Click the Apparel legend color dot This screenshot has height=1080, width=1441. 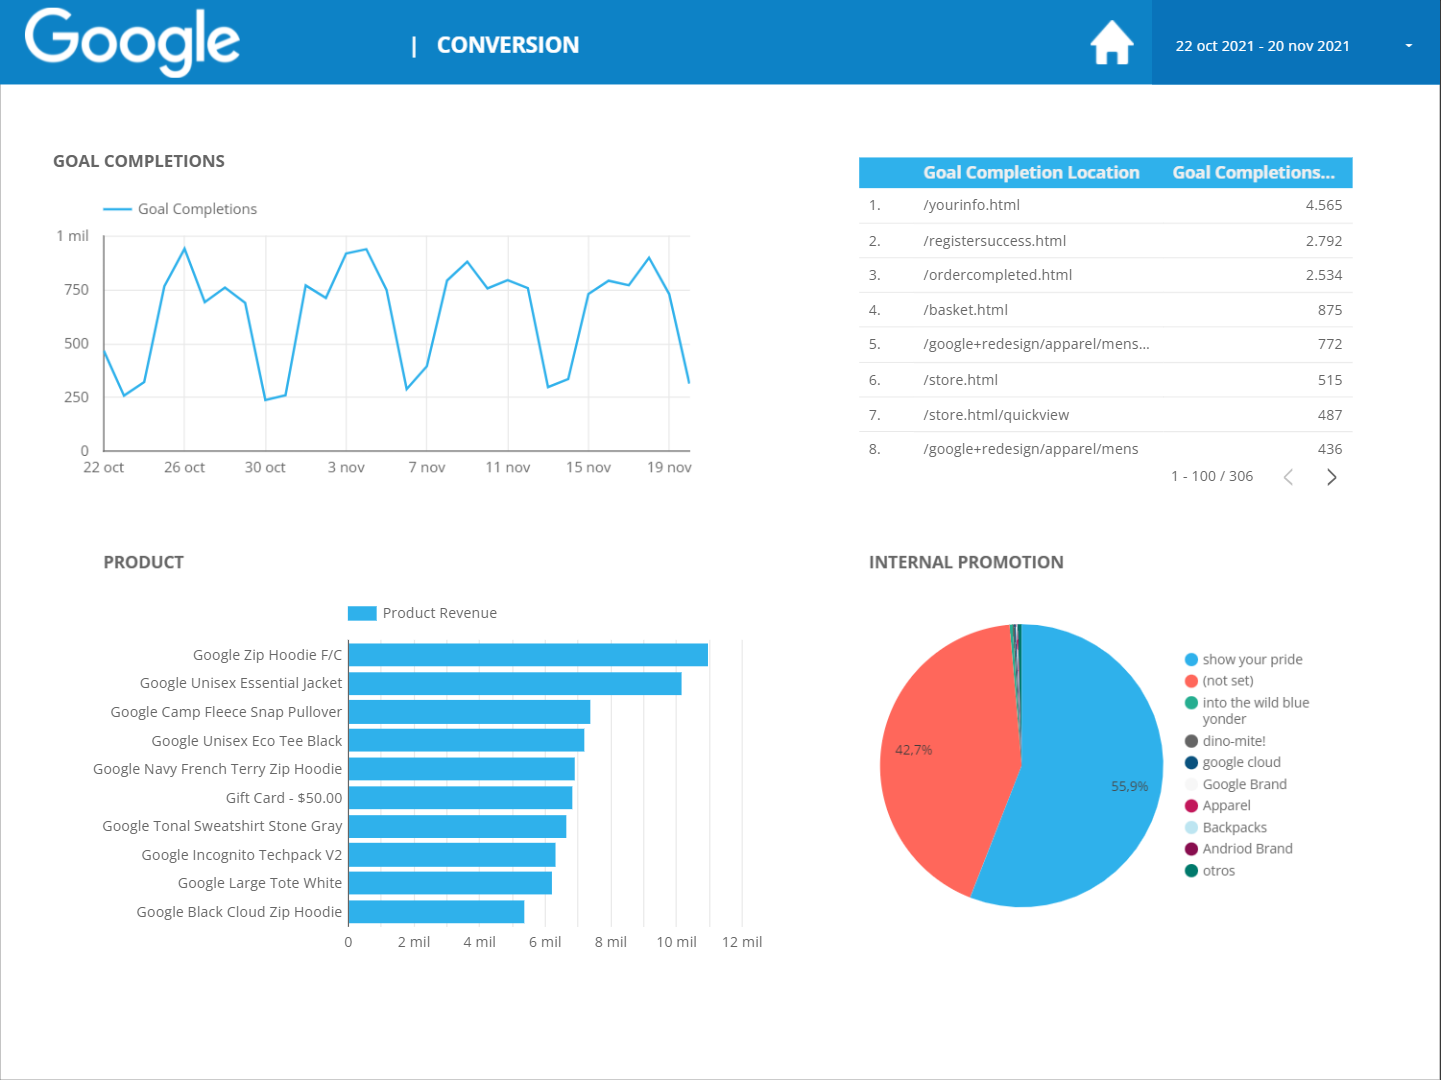pyautogui.click(x=1191, y=806)
